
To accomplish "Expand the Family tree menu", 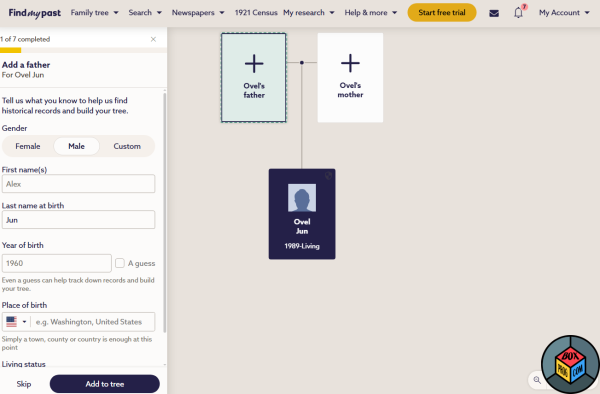I will tap(95, 13).
